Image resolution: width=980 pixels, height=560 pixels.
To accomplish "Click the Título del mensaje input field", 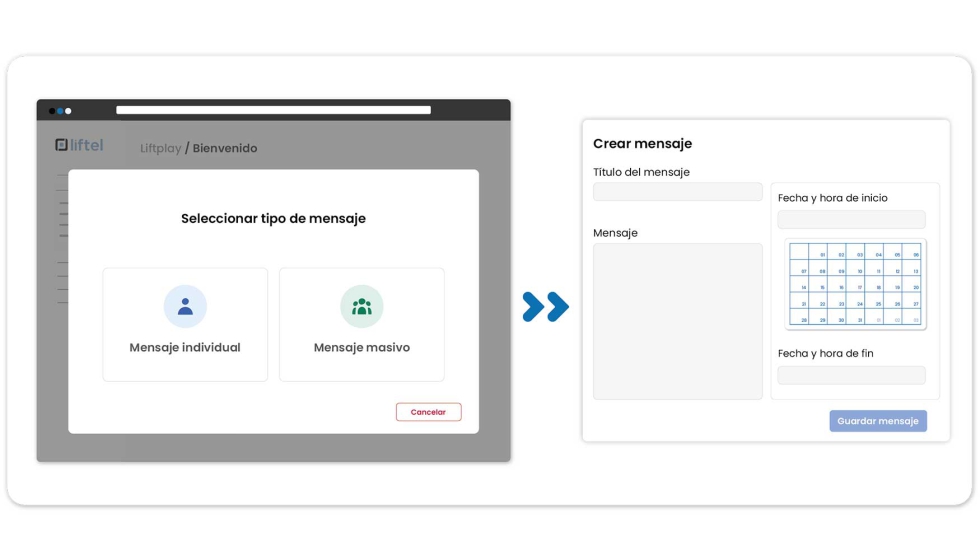I will (677, 192).
